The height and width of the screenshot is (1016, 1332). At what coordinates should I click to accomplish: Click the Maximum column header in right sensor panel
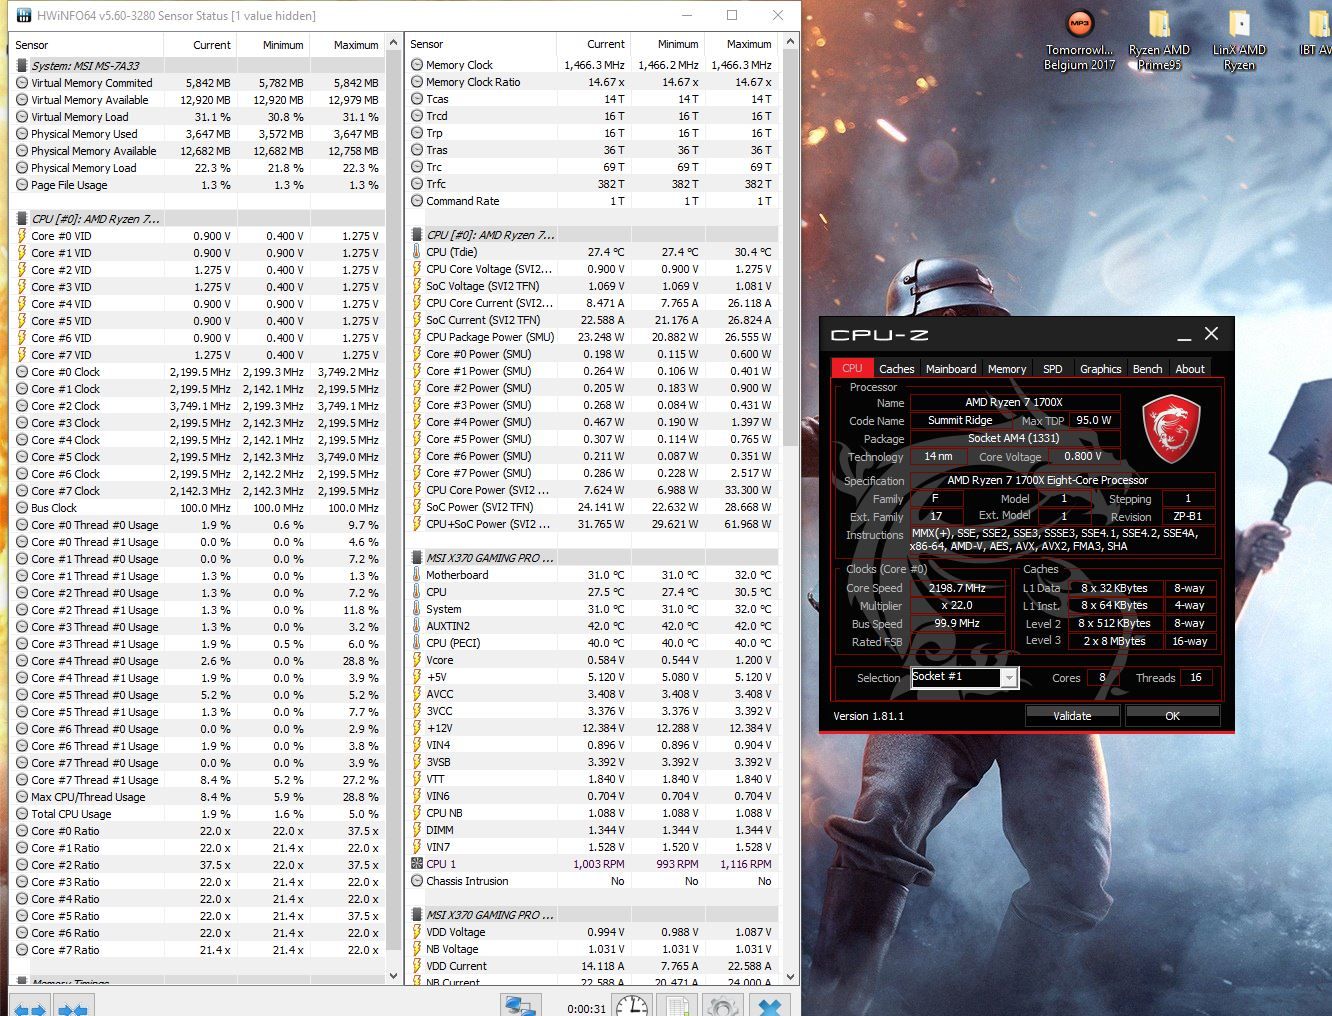[741, 44]
